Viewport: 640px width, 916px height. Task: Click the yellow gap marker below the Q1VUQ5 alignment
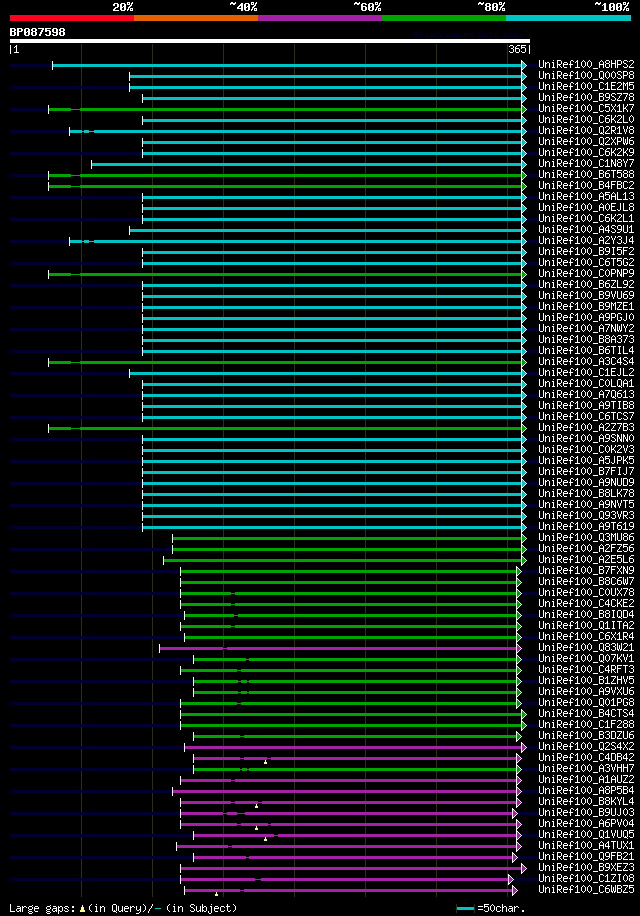coord(266,839)
